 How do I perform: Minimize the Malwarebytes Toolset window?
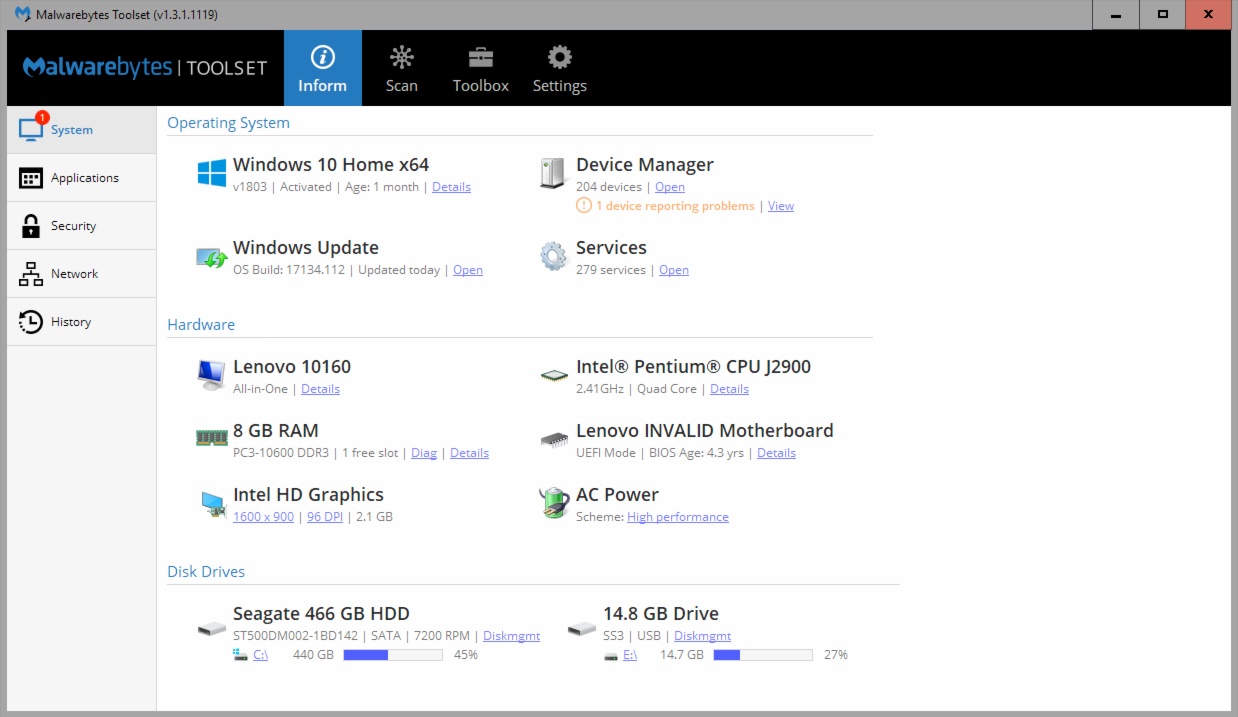(x=1116, y=14)
